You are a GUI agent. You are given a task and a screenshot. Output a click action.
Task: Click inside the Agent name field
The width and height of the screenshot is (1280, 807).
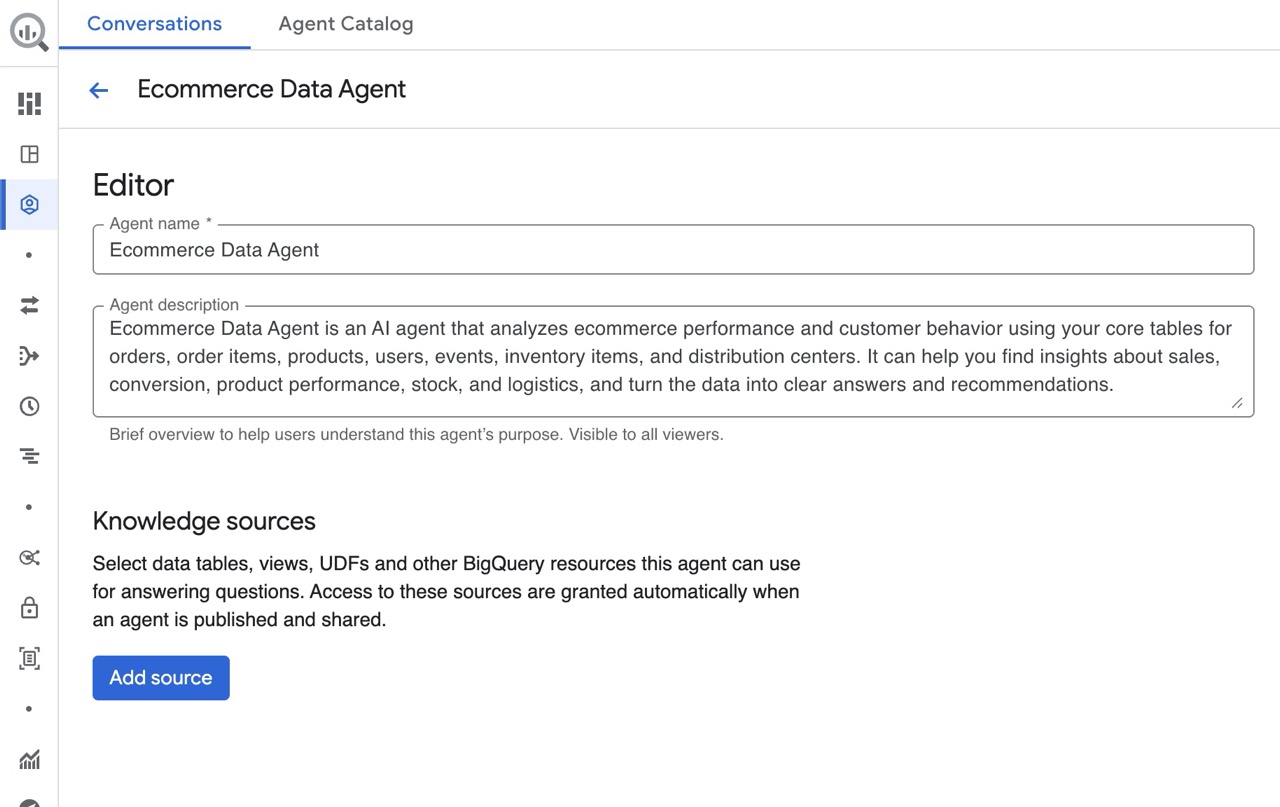(x=672, y=250)
